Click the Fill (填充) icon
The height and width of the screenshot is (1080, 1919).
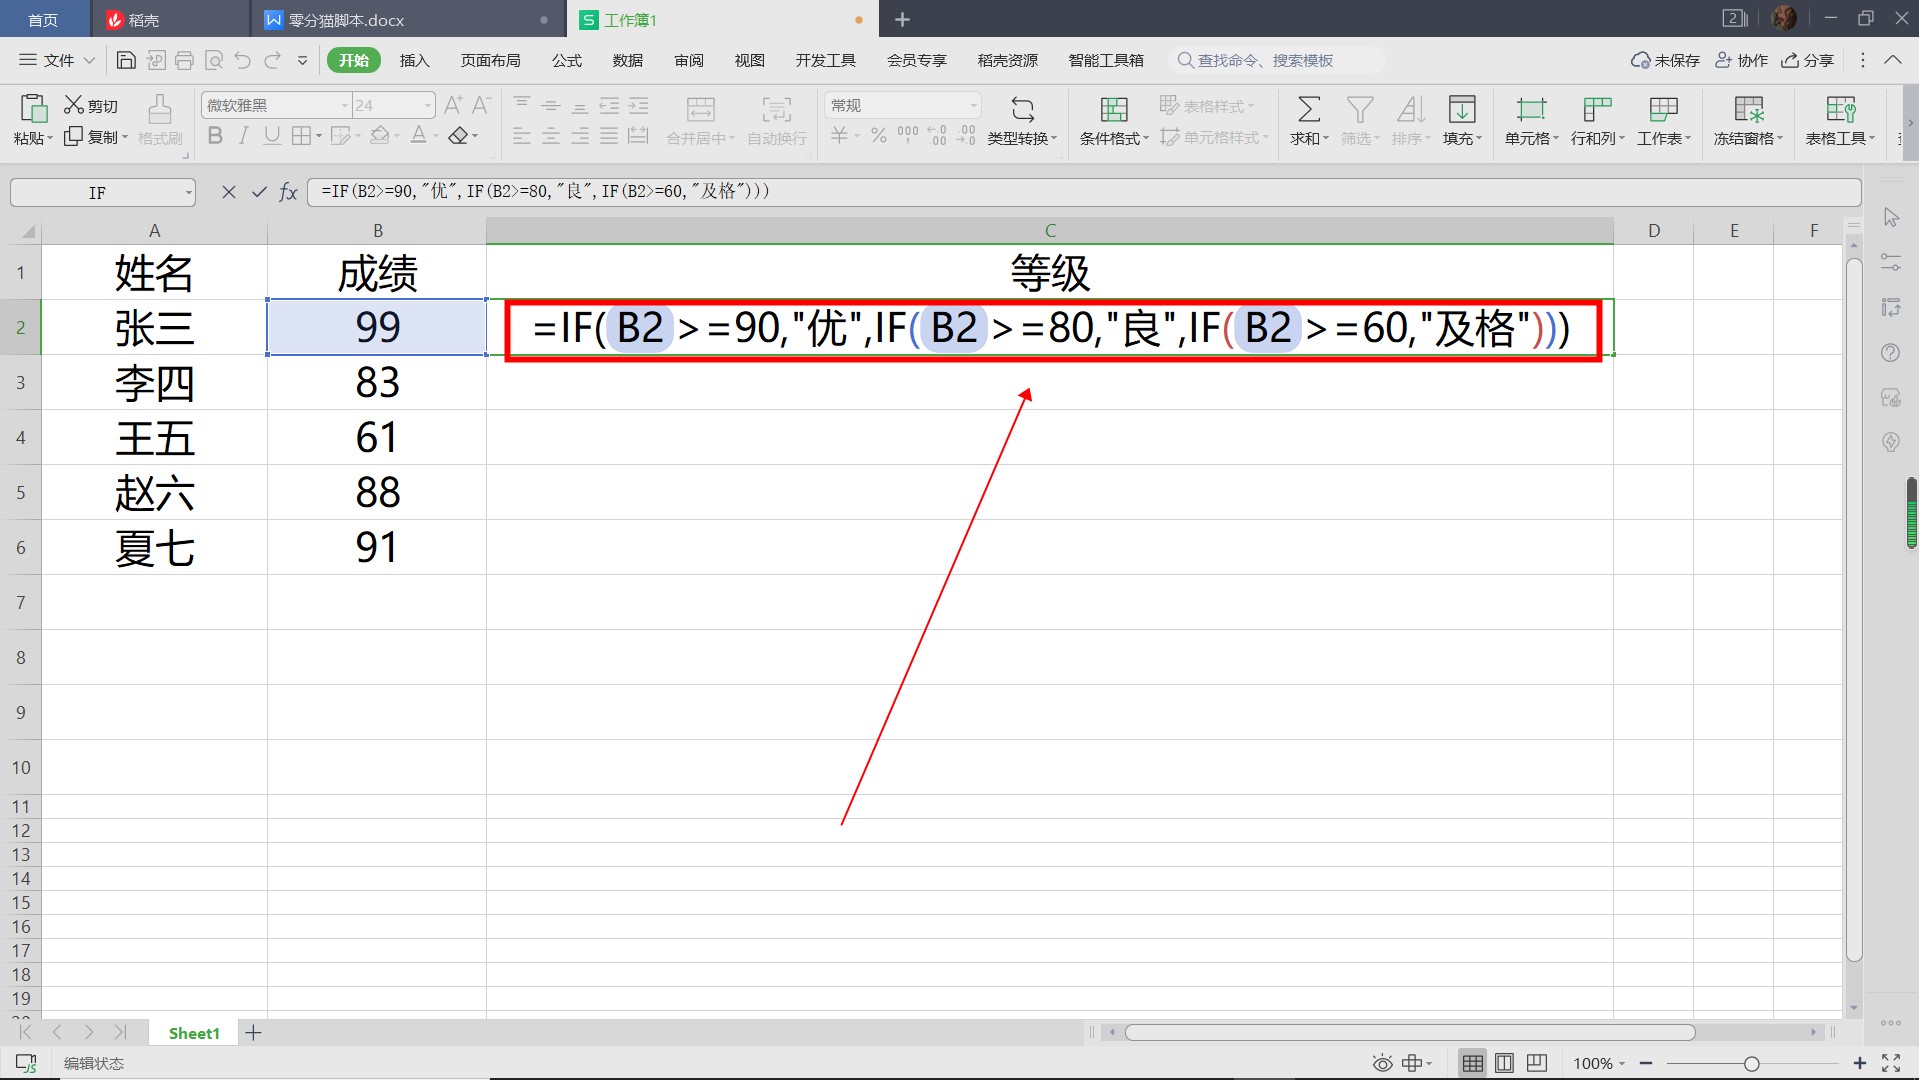click(1461, 109)
